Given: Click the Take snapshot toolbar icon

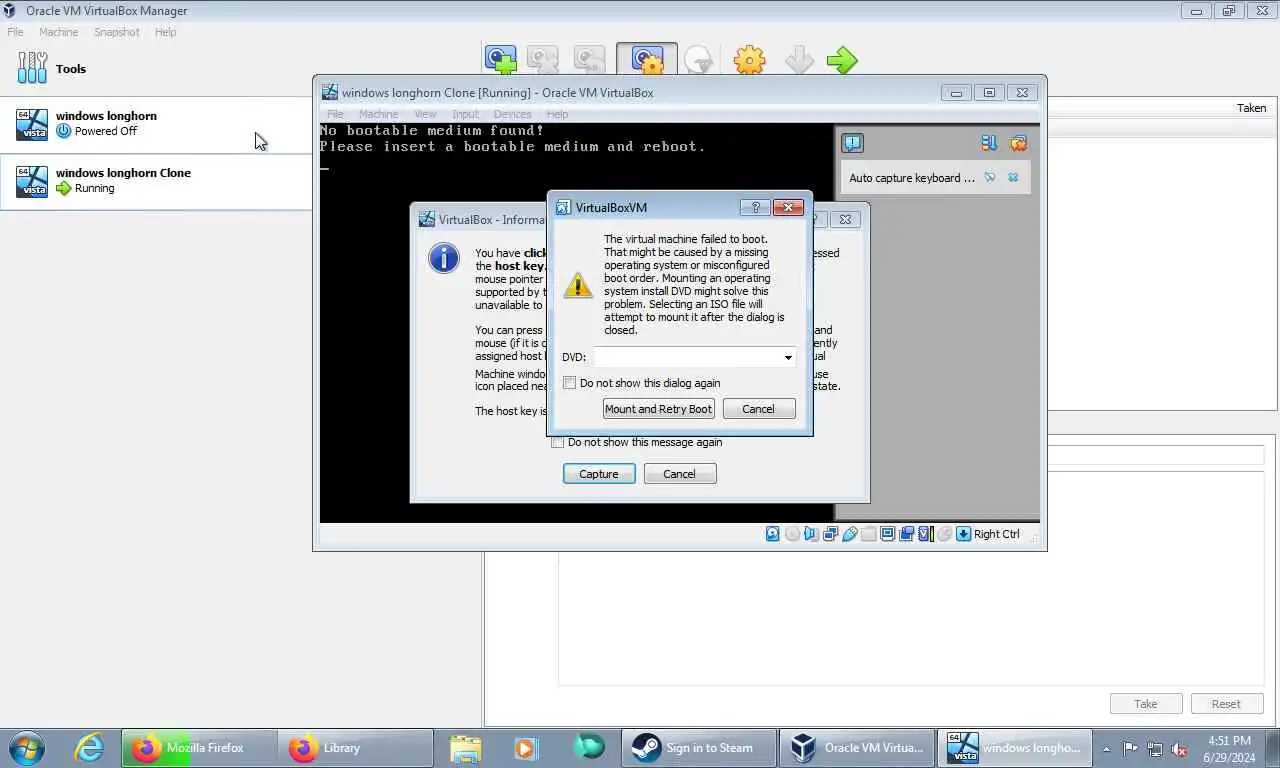Looking at the screenshot, I should (501, 60).
